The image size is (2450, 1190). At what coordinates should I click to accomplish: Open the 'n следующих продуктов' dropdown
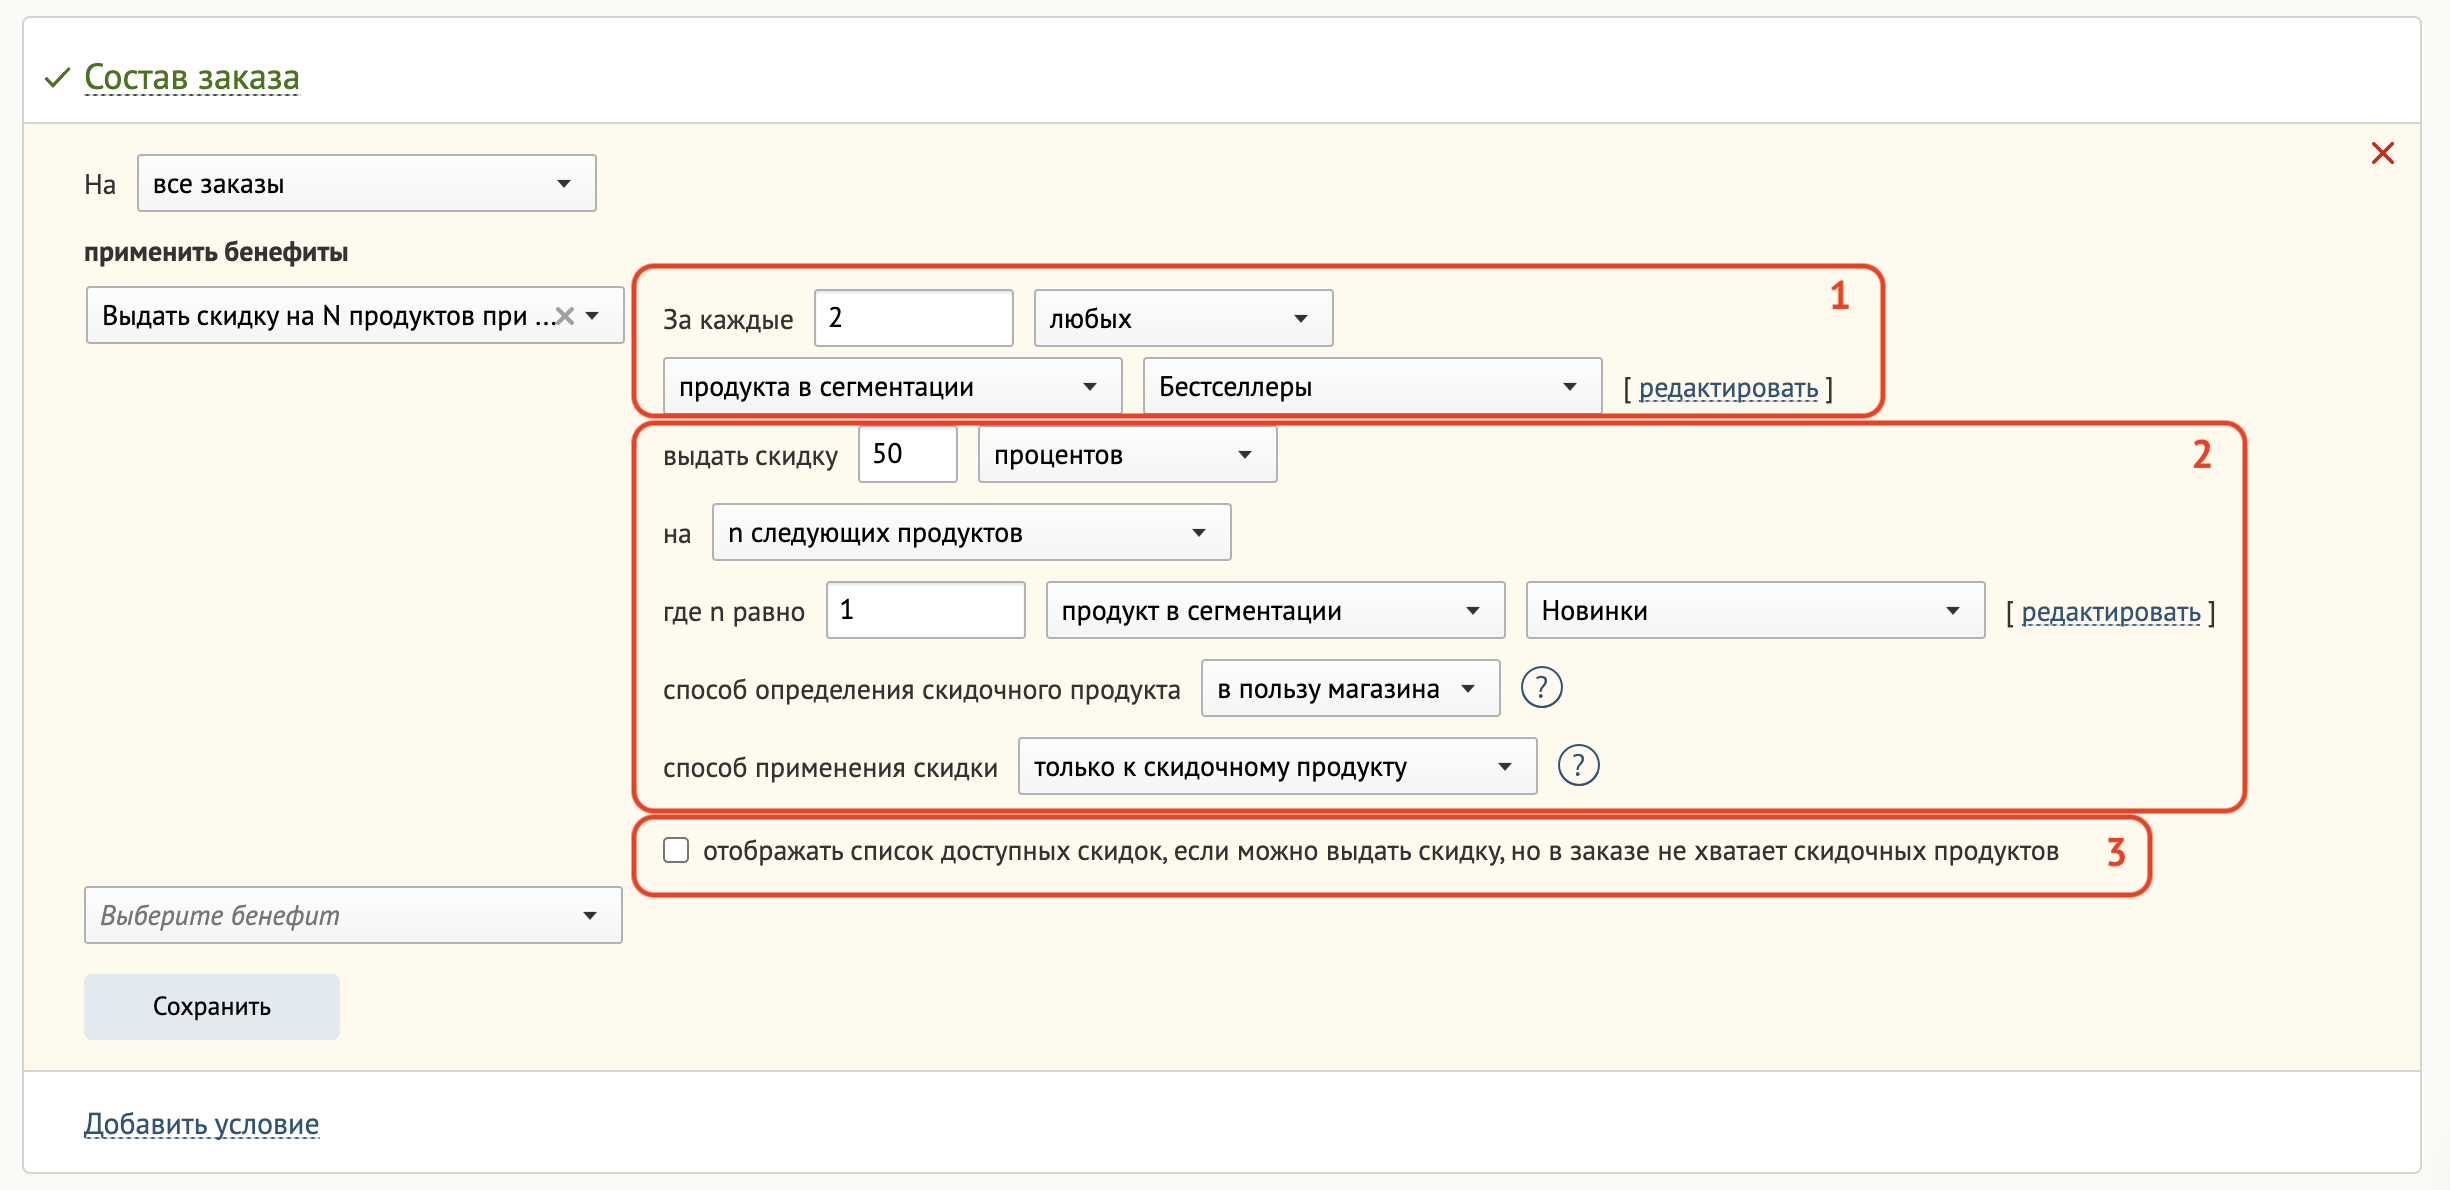971,532
